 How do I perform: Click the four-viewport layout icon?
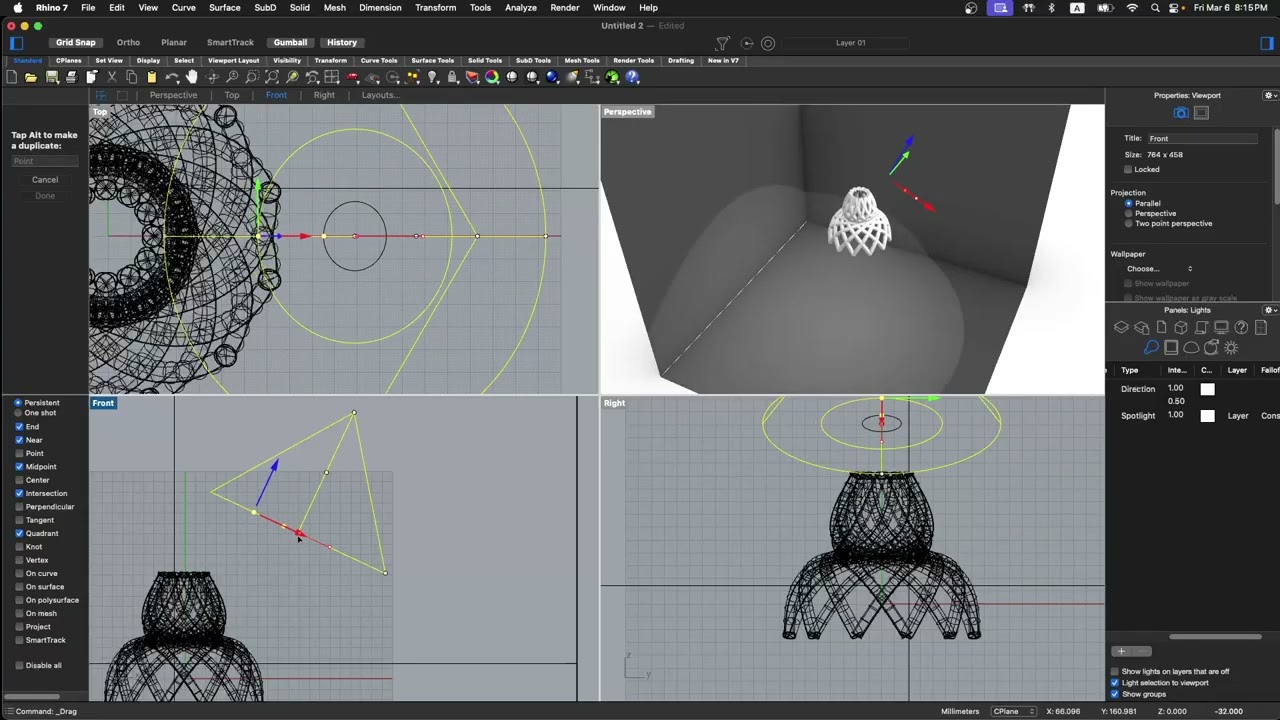pos(332,77)
